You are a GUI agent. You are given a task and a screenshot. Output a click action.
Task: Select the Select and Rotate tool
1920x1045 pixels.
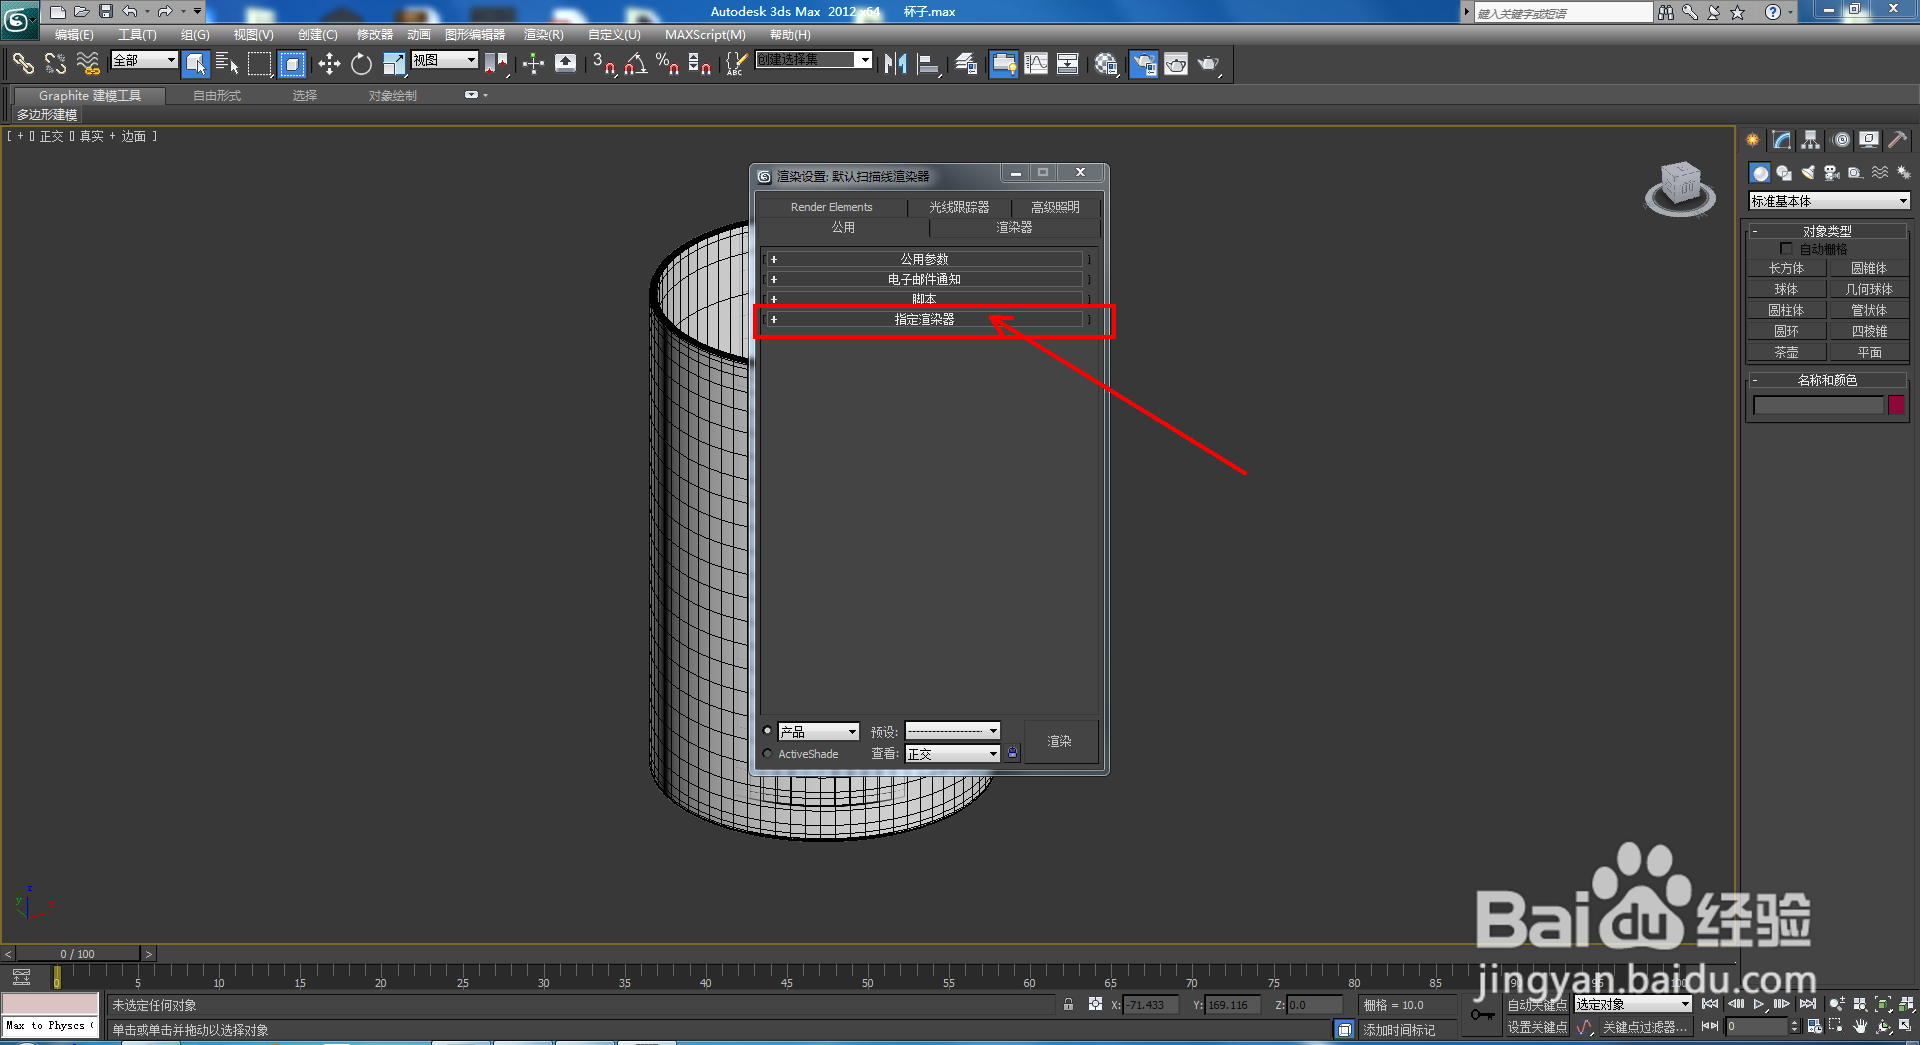pyautogui.click(x=360, y=63)
